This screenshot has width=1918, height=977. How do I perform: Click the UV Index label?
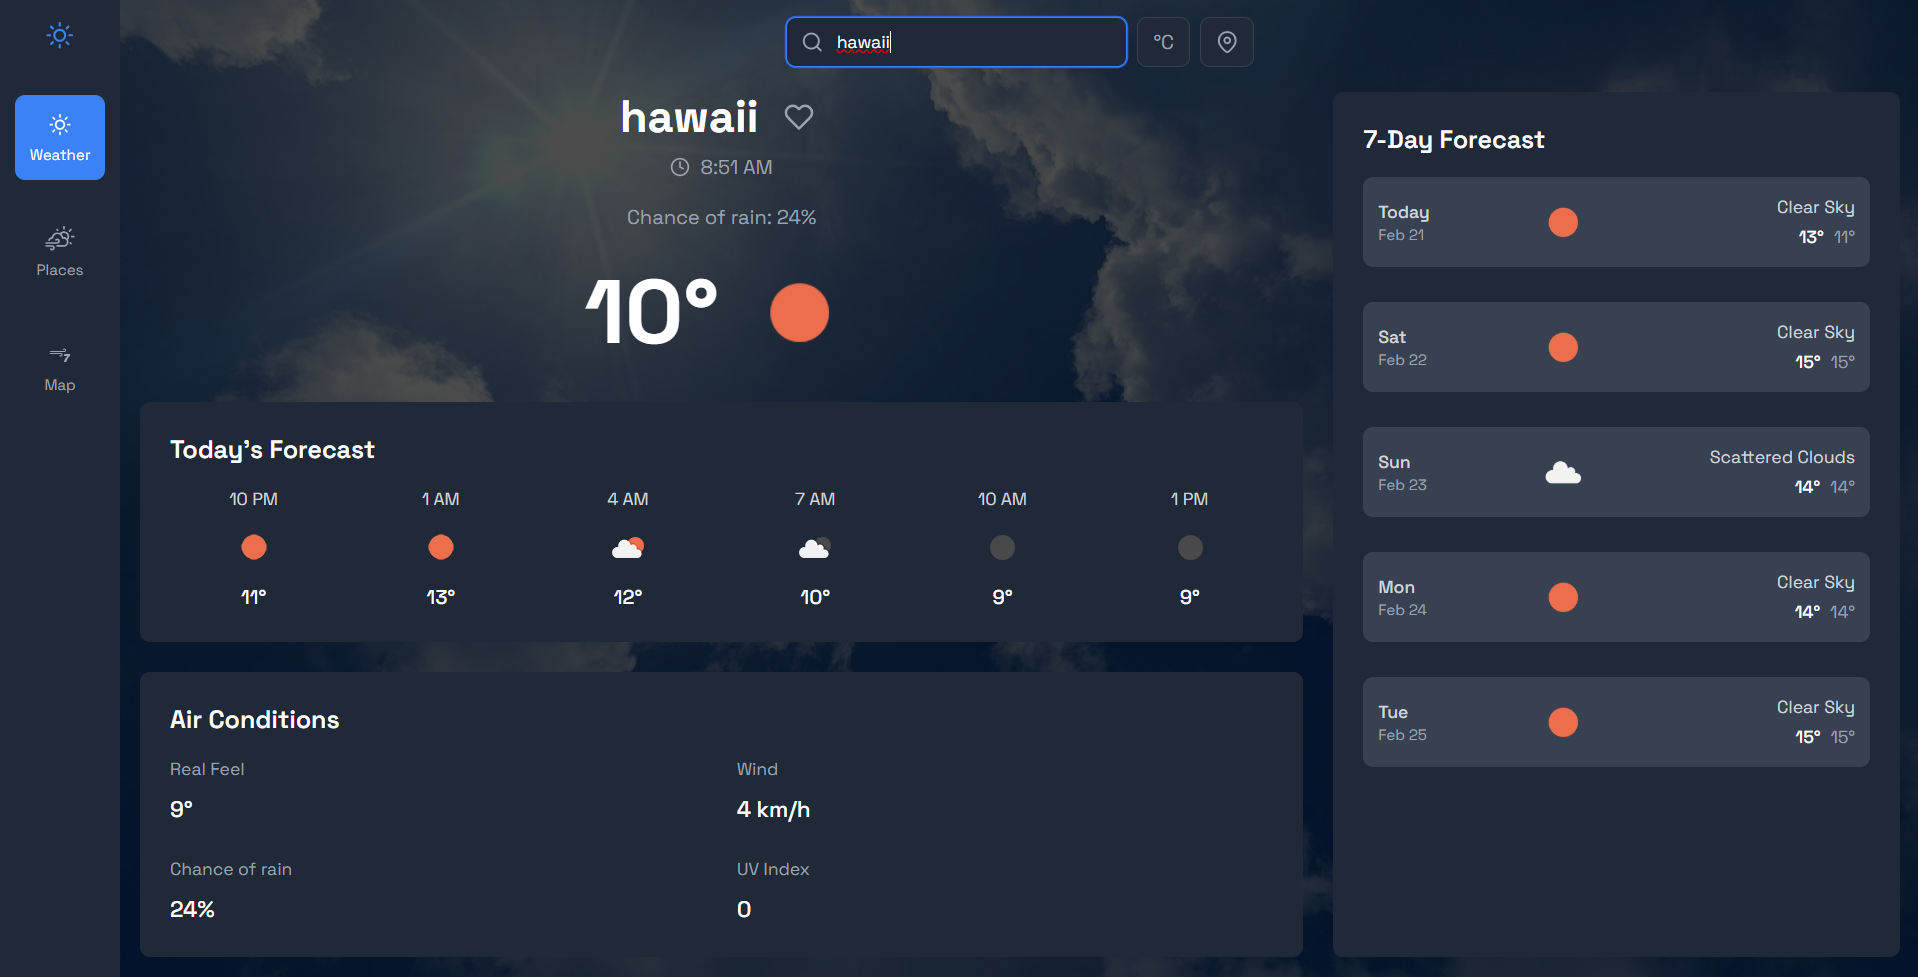[773, 869]
